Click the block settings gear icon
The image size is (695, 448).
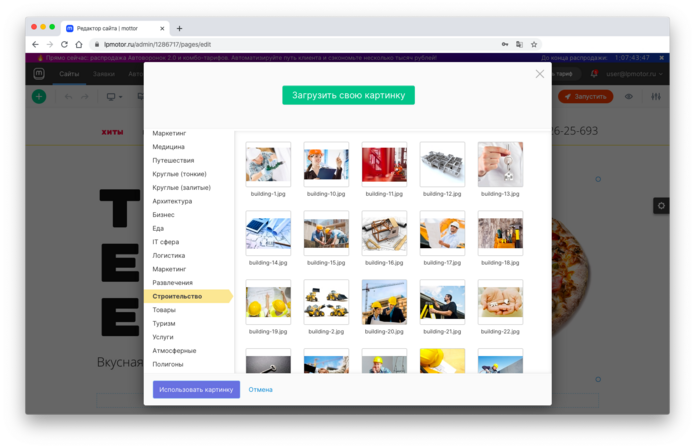click(661, 206)
